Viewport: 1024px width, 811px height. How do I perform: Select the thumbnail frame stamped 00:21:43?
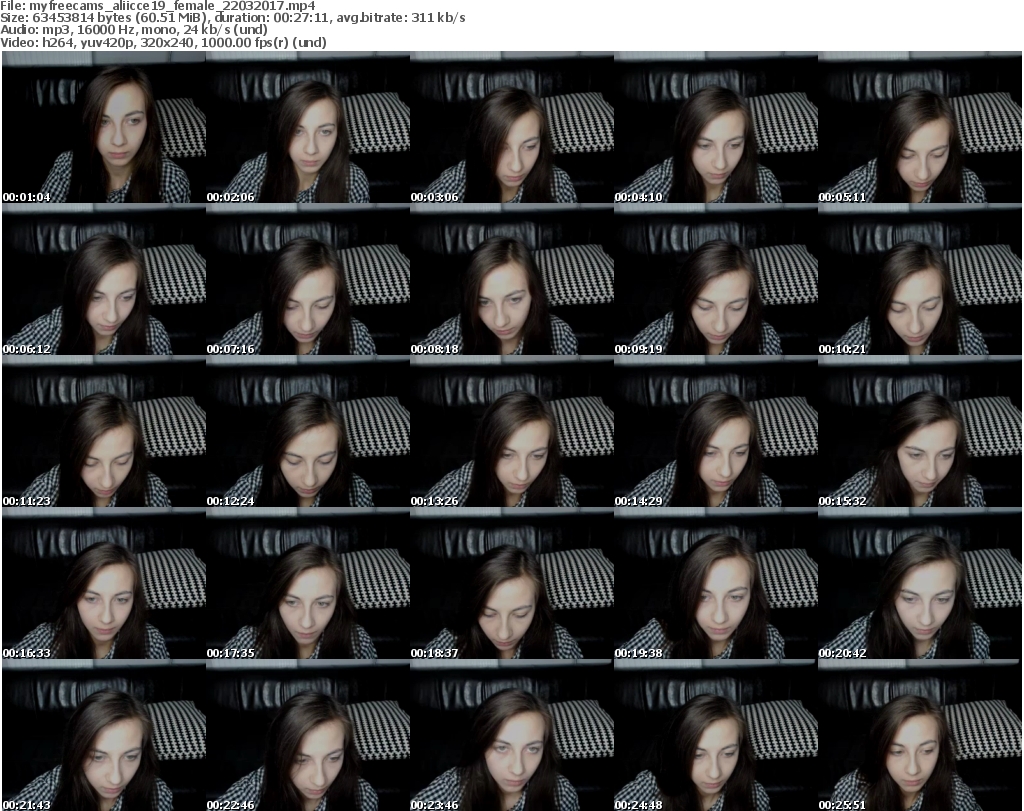104,736
